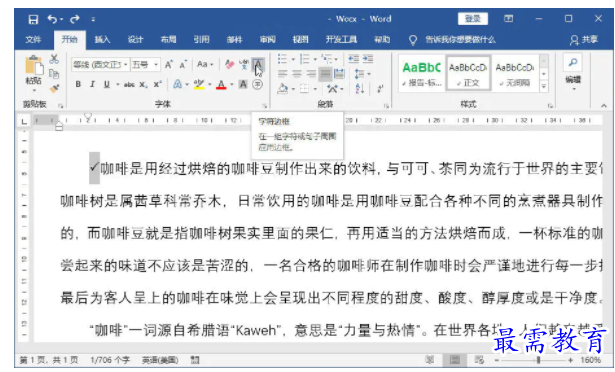Open the font name dropdown
Screen dimensions: 615x372
(126, 64)
